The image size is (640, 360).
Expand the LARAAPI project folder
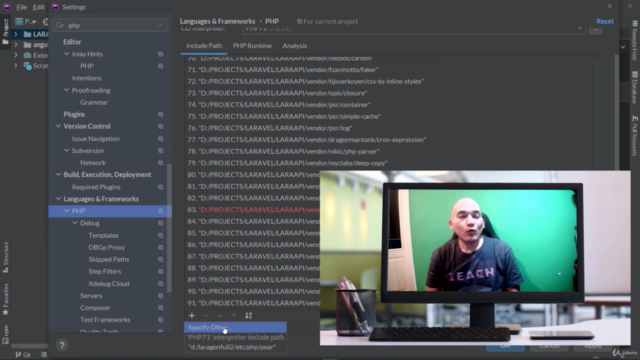tap(16, 34)
